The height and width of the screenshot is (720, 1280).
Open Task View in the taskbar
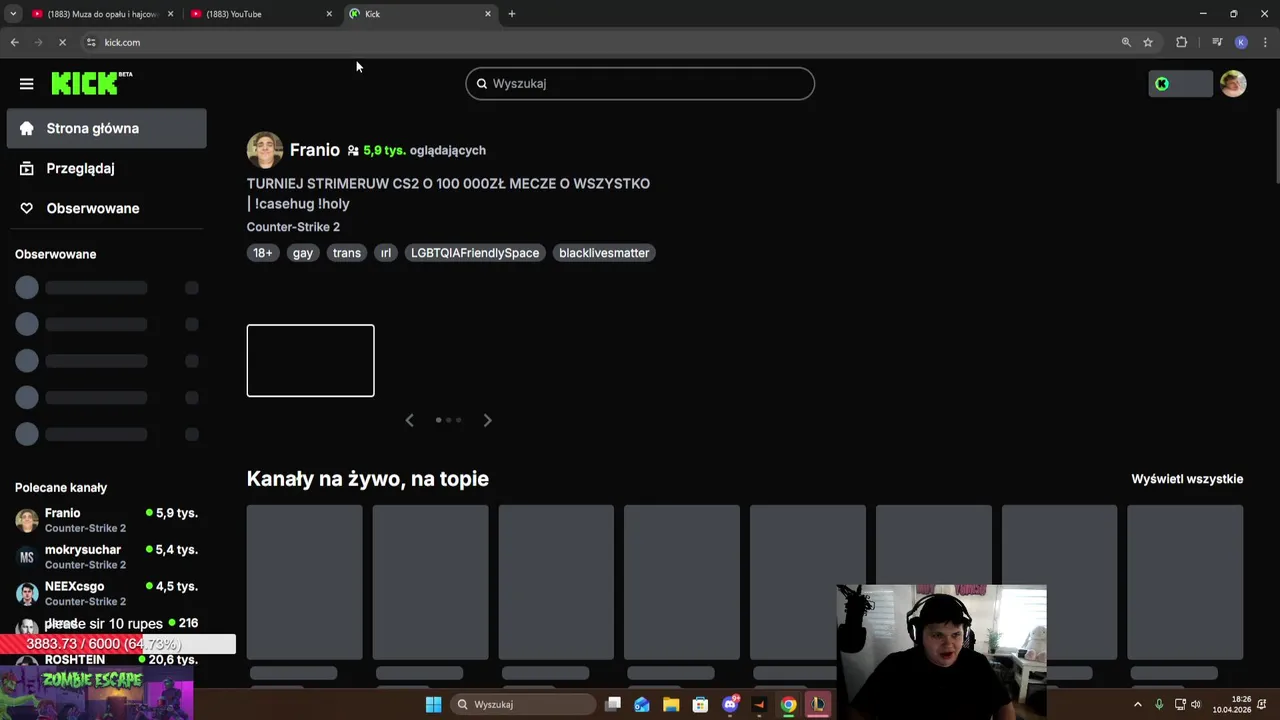pos(613,704)
